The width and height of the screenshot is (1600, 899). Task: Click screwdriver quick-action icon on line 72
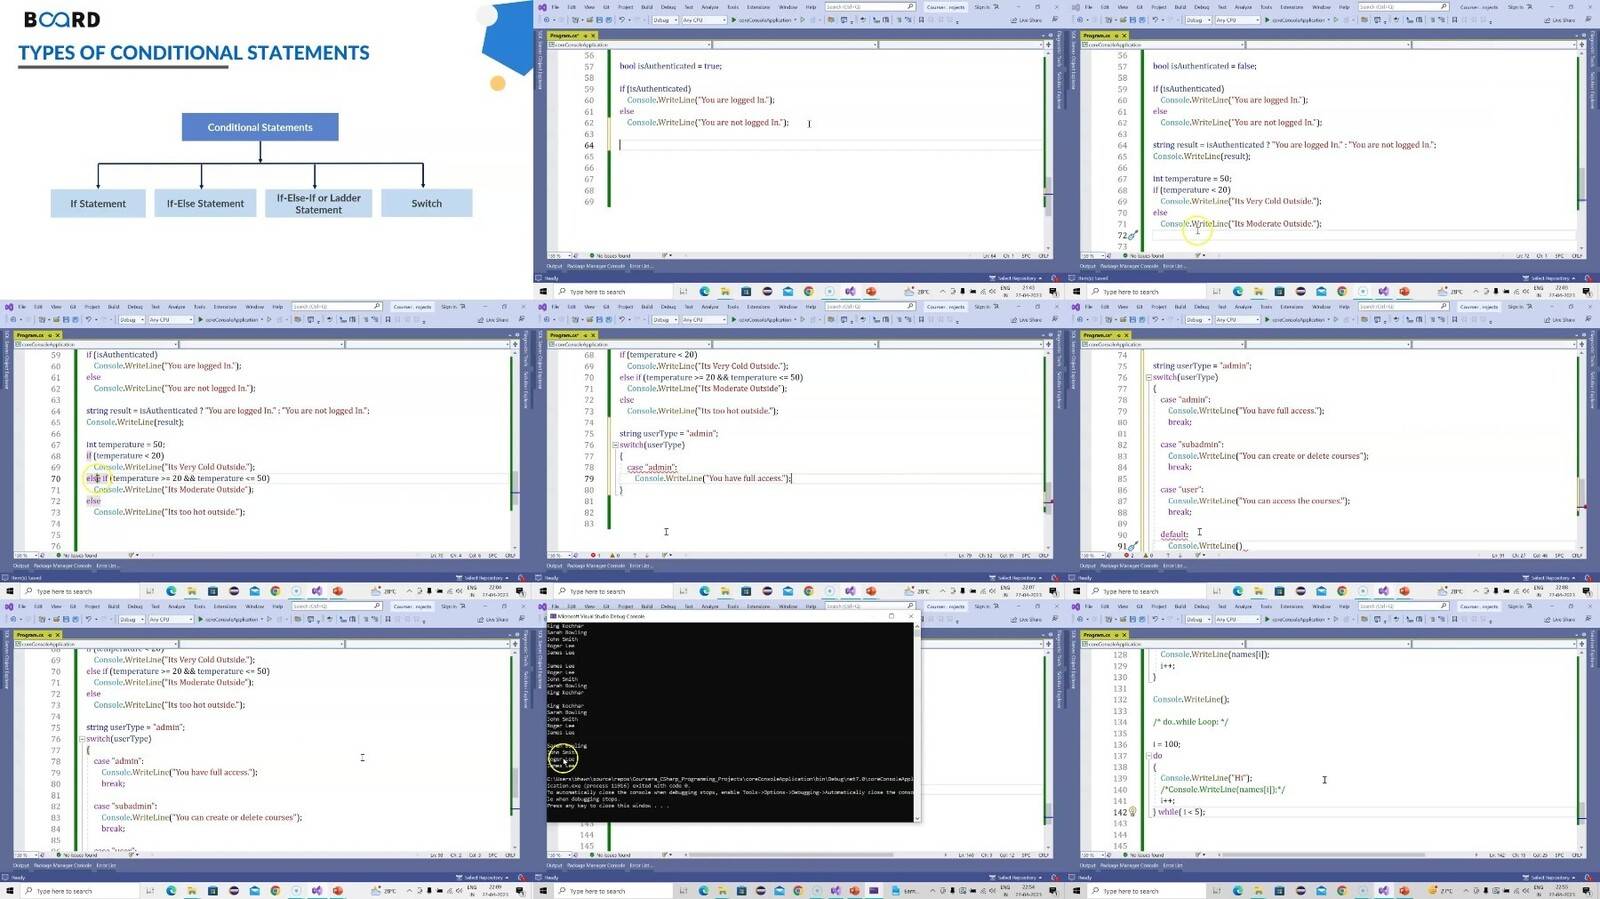tap(1133, 235)
